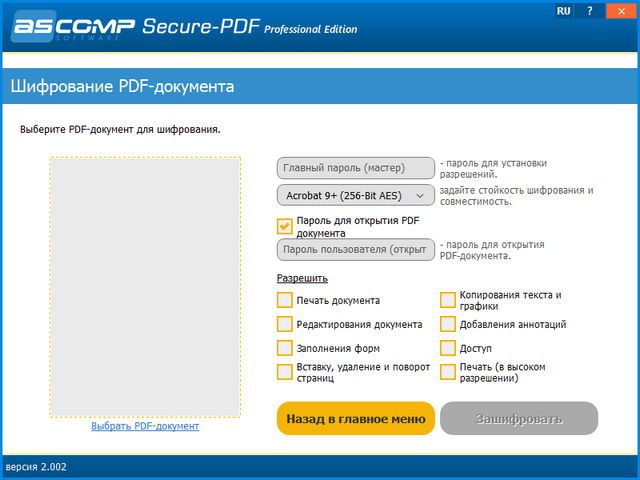Click the master password input field
Viewport: 640px width, 480px height.
(355, 168)
